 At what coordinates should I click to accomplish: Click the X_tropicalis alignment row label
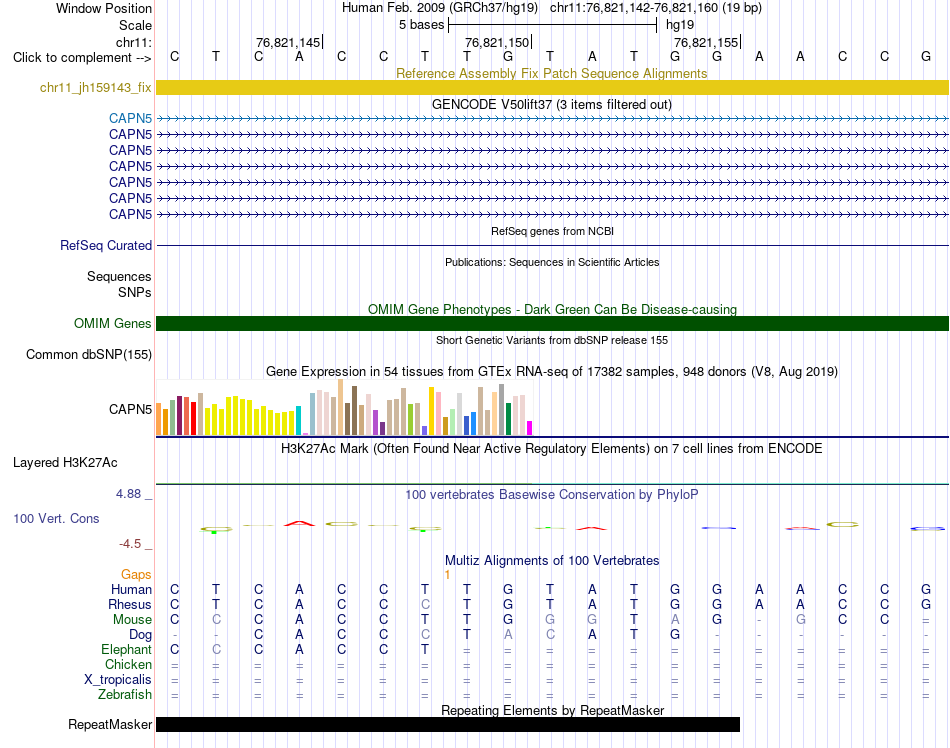(118, 680)
